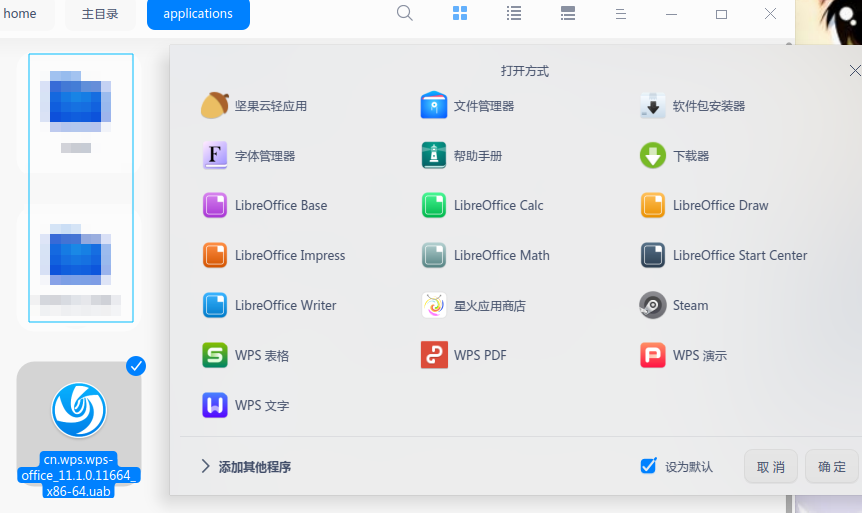Pick LibreOffice Impress icon

tap(214, 256)
